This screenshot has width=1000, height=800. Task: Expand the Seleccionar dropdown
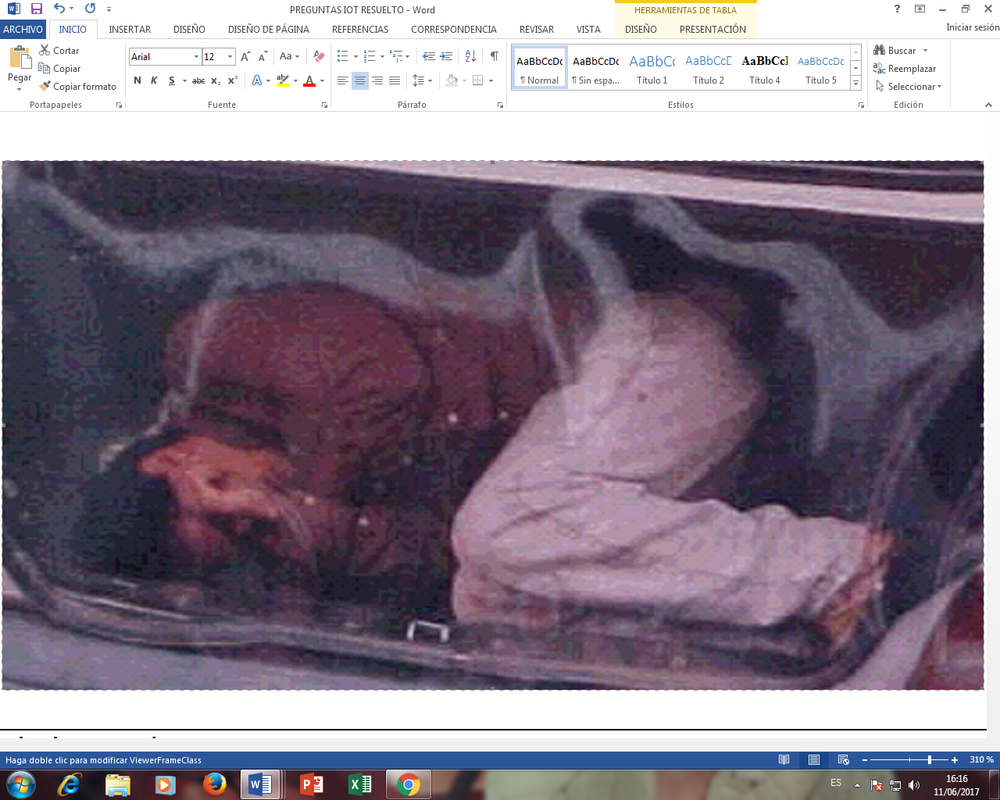[x=939, y=87]
